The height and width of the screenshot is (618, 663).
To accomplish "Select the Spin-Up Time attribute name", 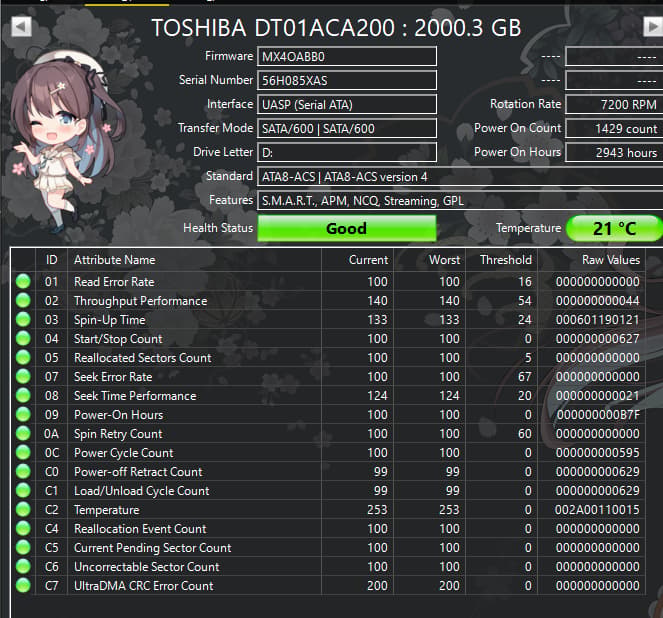I will pos(110,320).
